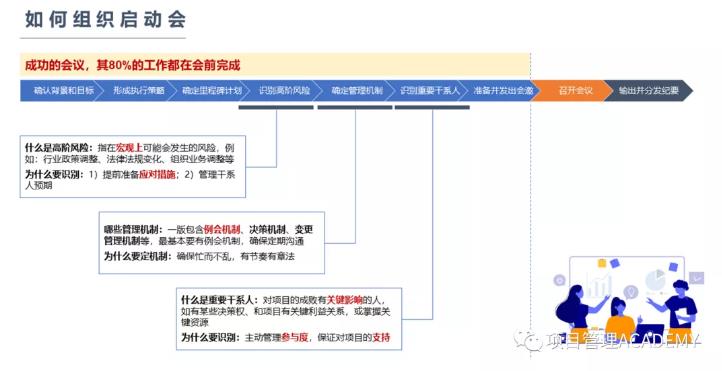This screenshot has width=722, height=371.
Task: Select the 确定管理机制 step arrow
Action: [x=356, y=90]
